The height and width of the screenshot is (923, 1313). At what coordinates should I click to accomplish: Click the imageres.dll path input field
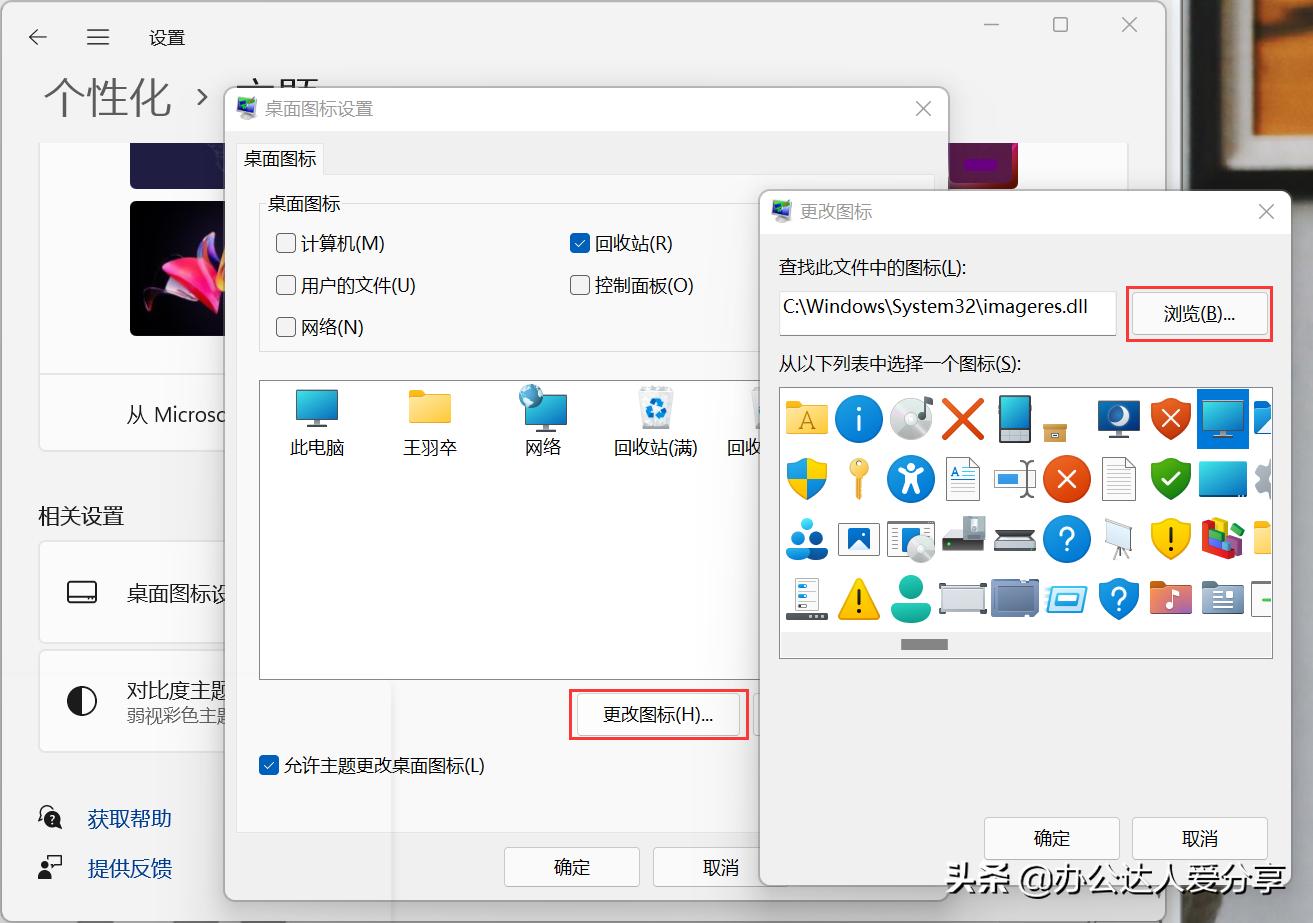point(946,312)
